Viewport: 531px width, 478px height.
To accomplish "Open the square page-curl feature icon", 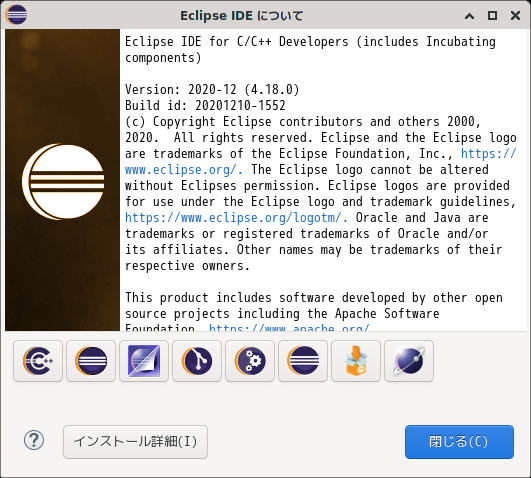I will pyautogui.click(x=144, y=361).
